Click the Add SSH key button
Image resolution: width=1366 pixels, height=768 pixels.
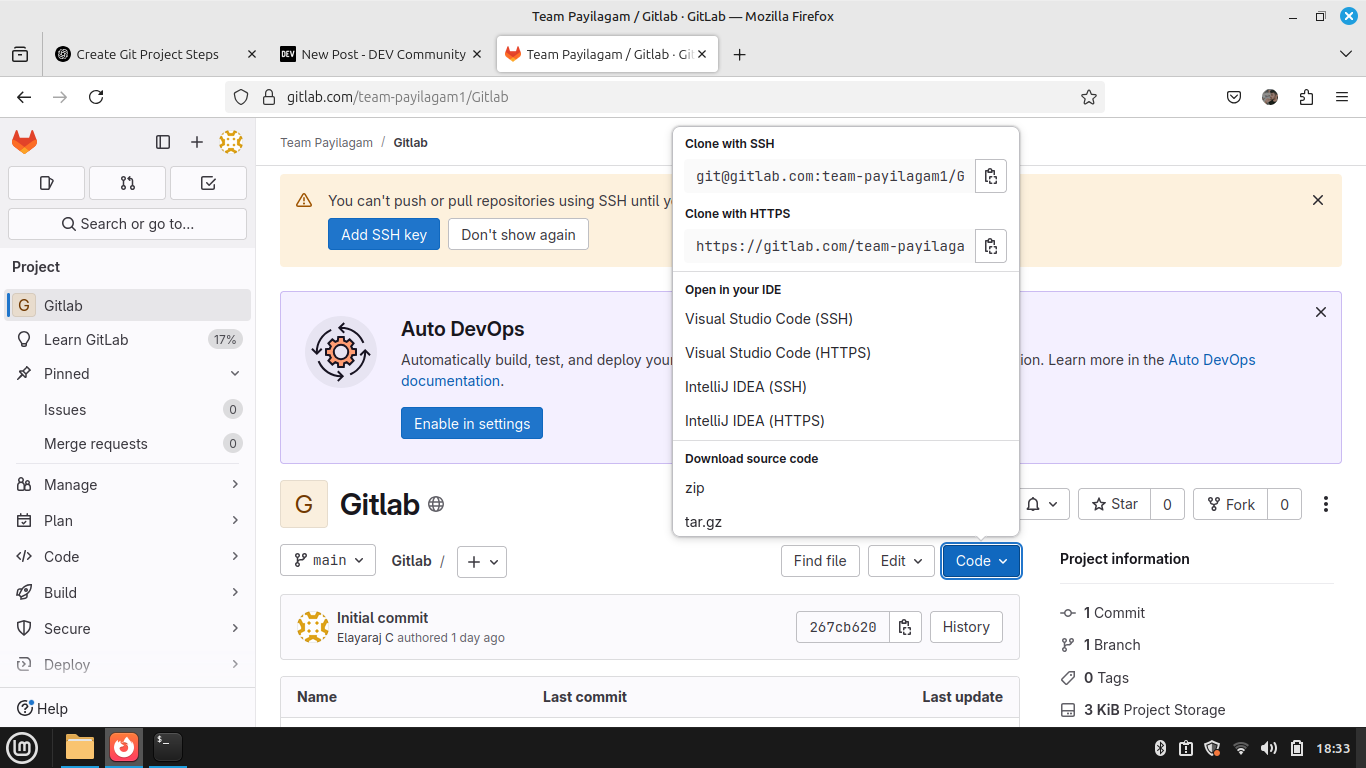coord(384,235)
